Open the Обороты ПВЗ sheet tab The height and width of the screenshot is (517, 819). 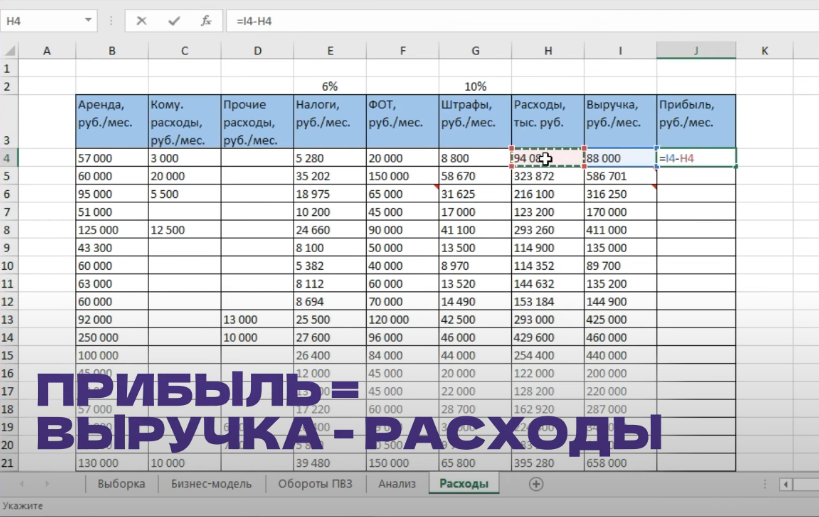coord(315,484)
